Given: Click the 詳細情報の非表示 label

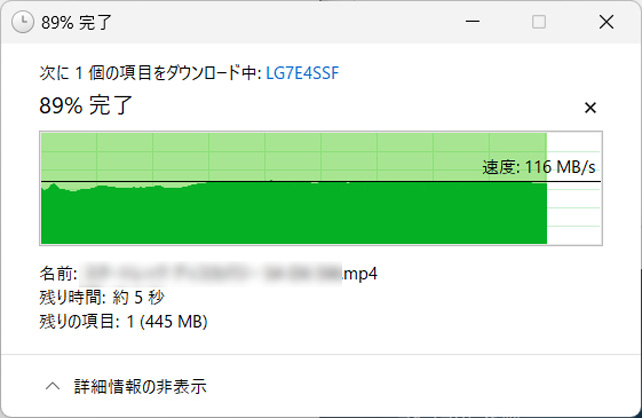Looking at the screenshot, I should [140, 386].
